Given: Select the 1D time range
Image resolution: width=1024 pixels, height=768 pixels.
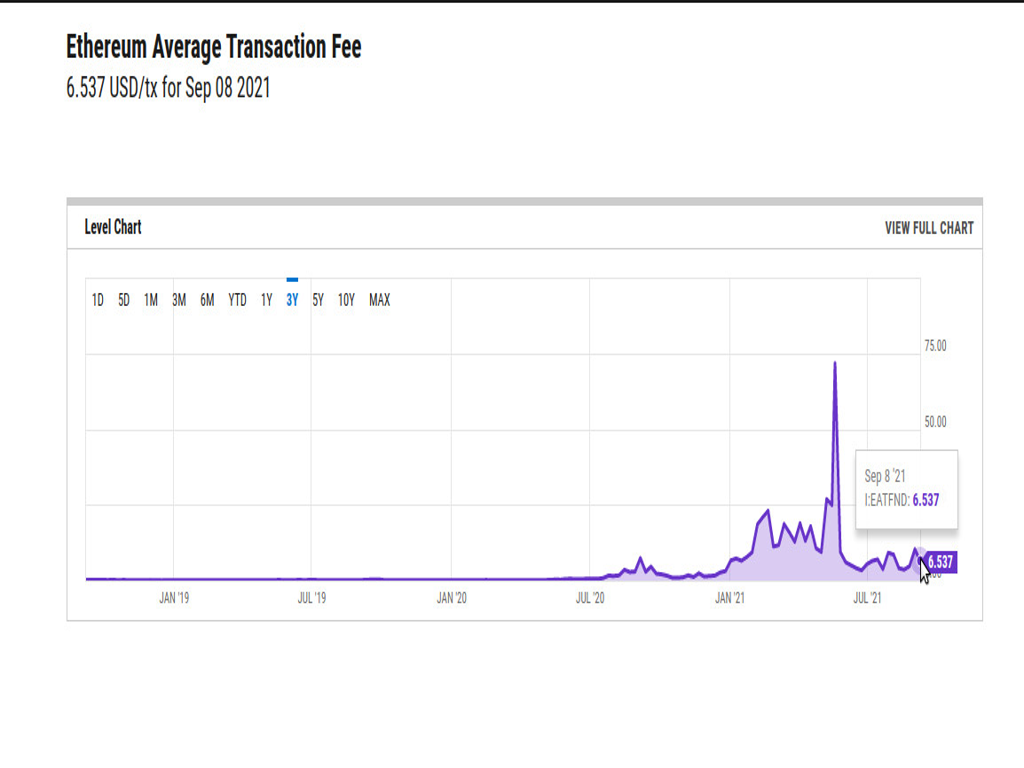Looking at the screenshot, I should (x=98, y=300).
